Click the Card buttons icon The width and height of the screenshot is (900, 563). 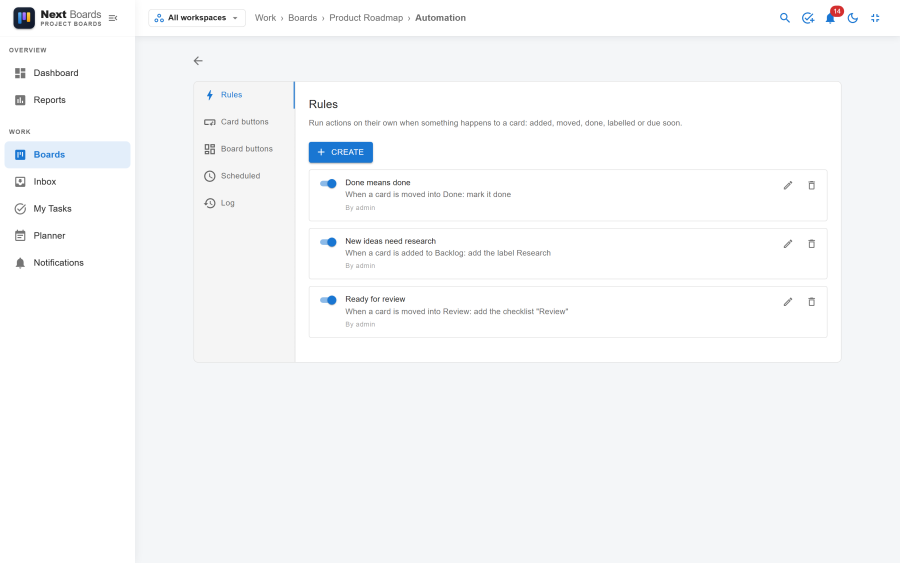(210, 122)
